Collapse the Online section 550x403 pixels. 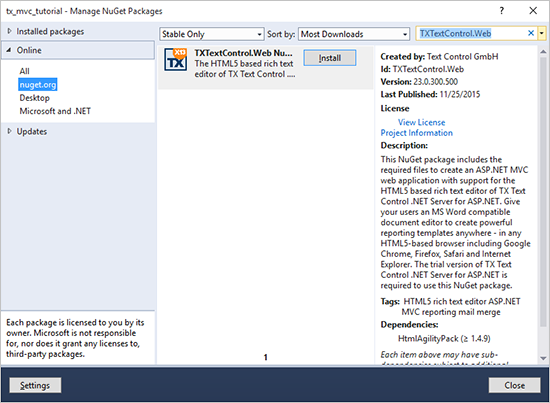click(x=9, y=50)
